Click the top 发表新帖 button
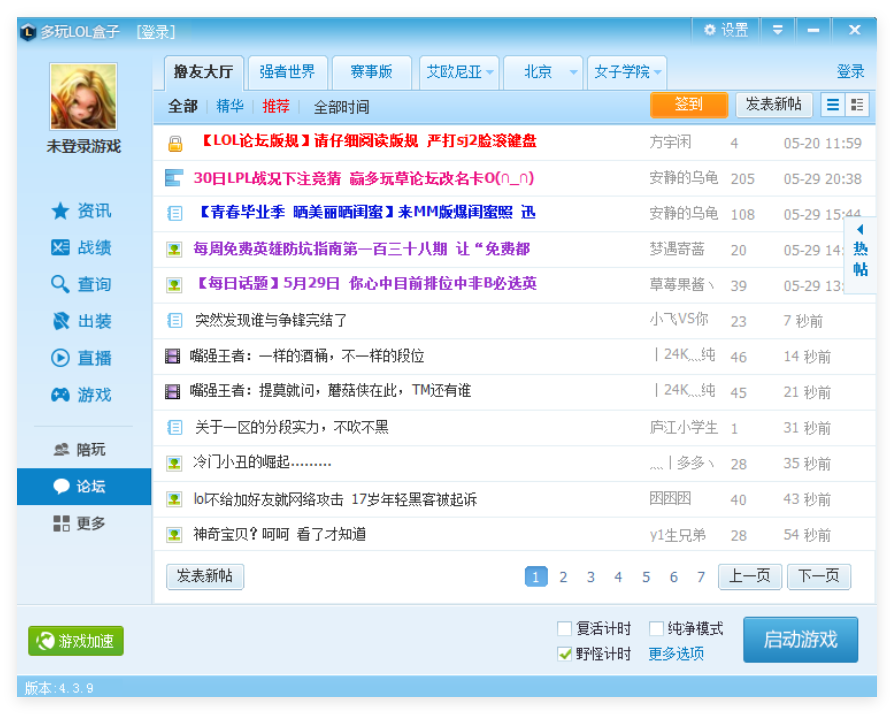Viewport: 894px width, 714px height. (774, 104)
